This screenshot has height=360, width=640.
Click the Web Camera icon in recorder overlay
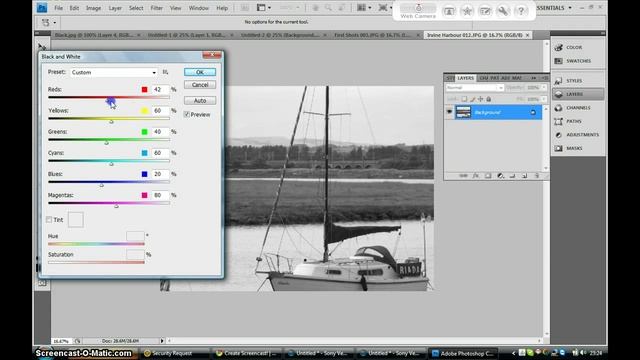[418, 8]
